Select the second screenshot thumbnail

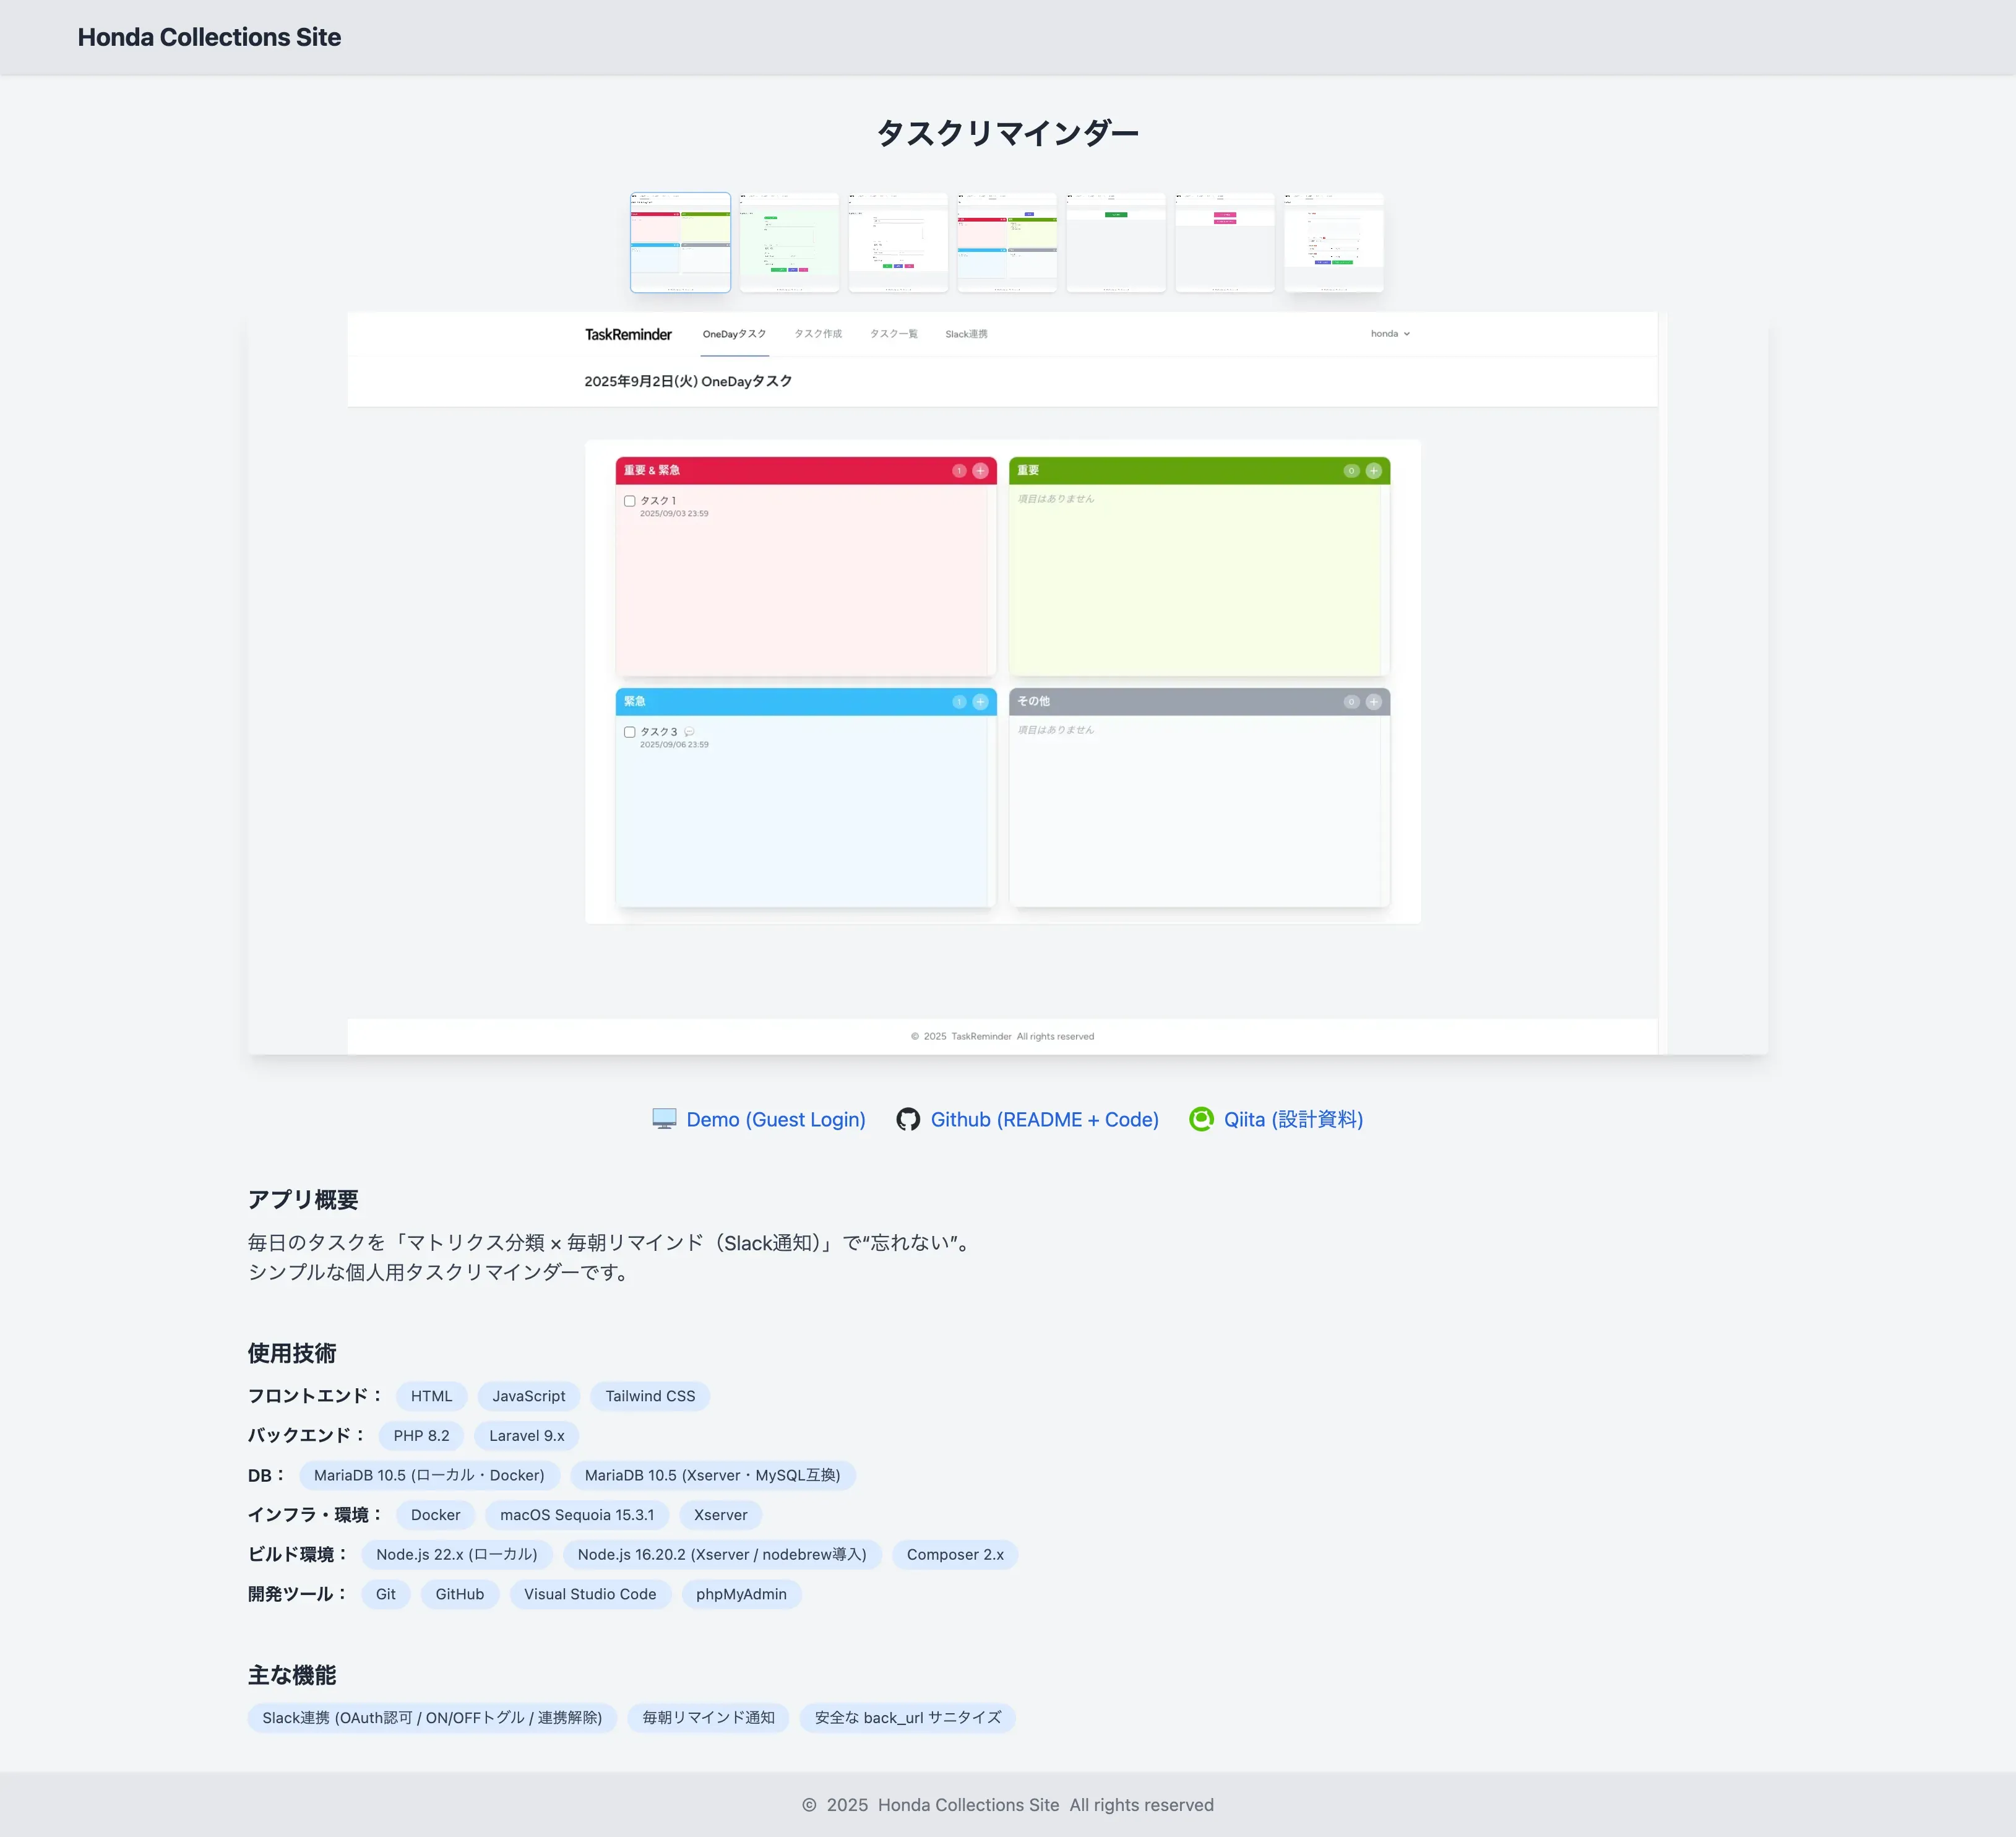[x=789, y=242]
